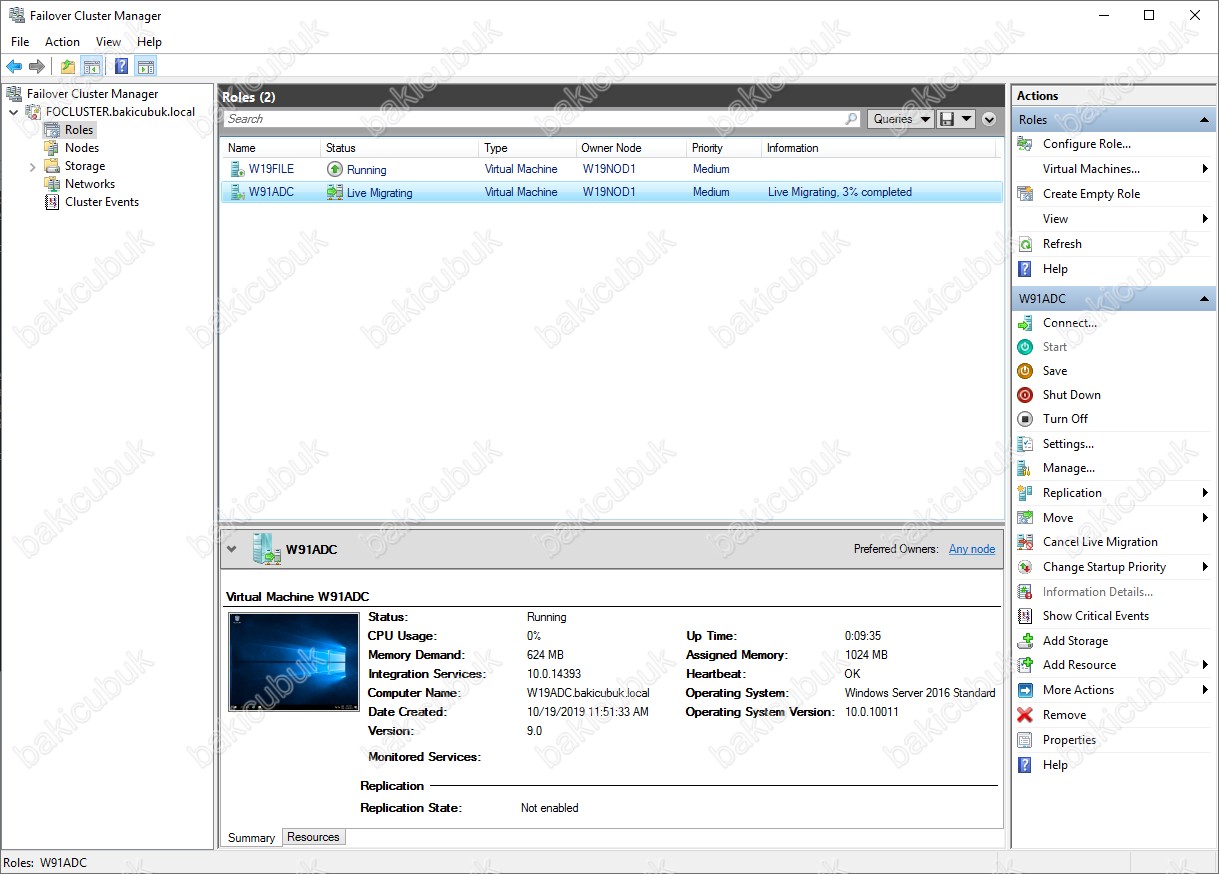Click the Help toolbar icon
The width and height of the screenshot is (1219, 874).
pyautogui.click(x=121, y=67)
